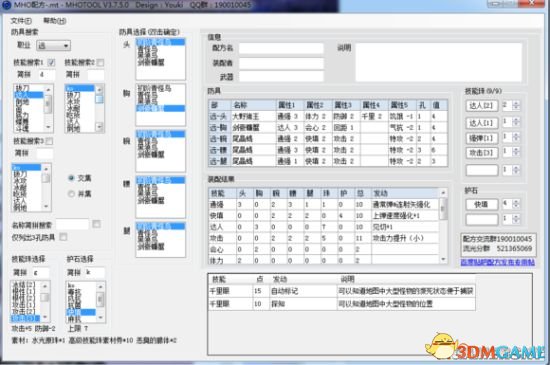The height and width of the screenshot is (365, 550).
Task: Enable the 技能搜索2 checkbox
Action: [100, 62]
